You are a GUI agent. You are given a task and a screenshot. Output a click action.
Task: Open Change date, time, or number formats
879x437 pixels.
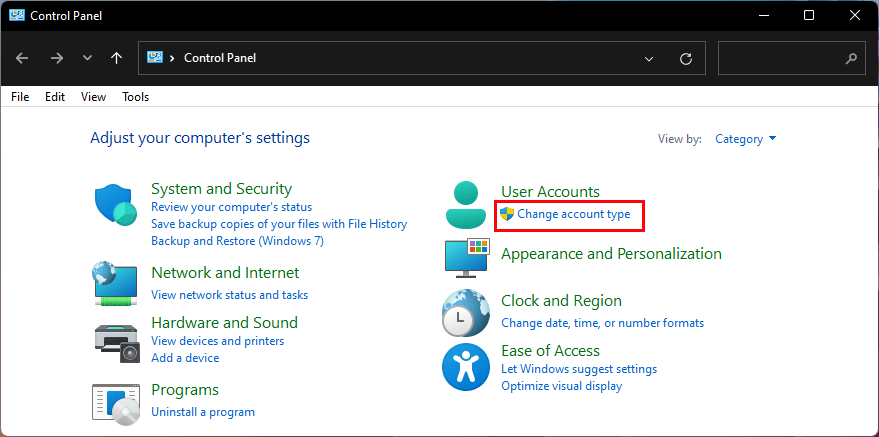tap(603, 323)
